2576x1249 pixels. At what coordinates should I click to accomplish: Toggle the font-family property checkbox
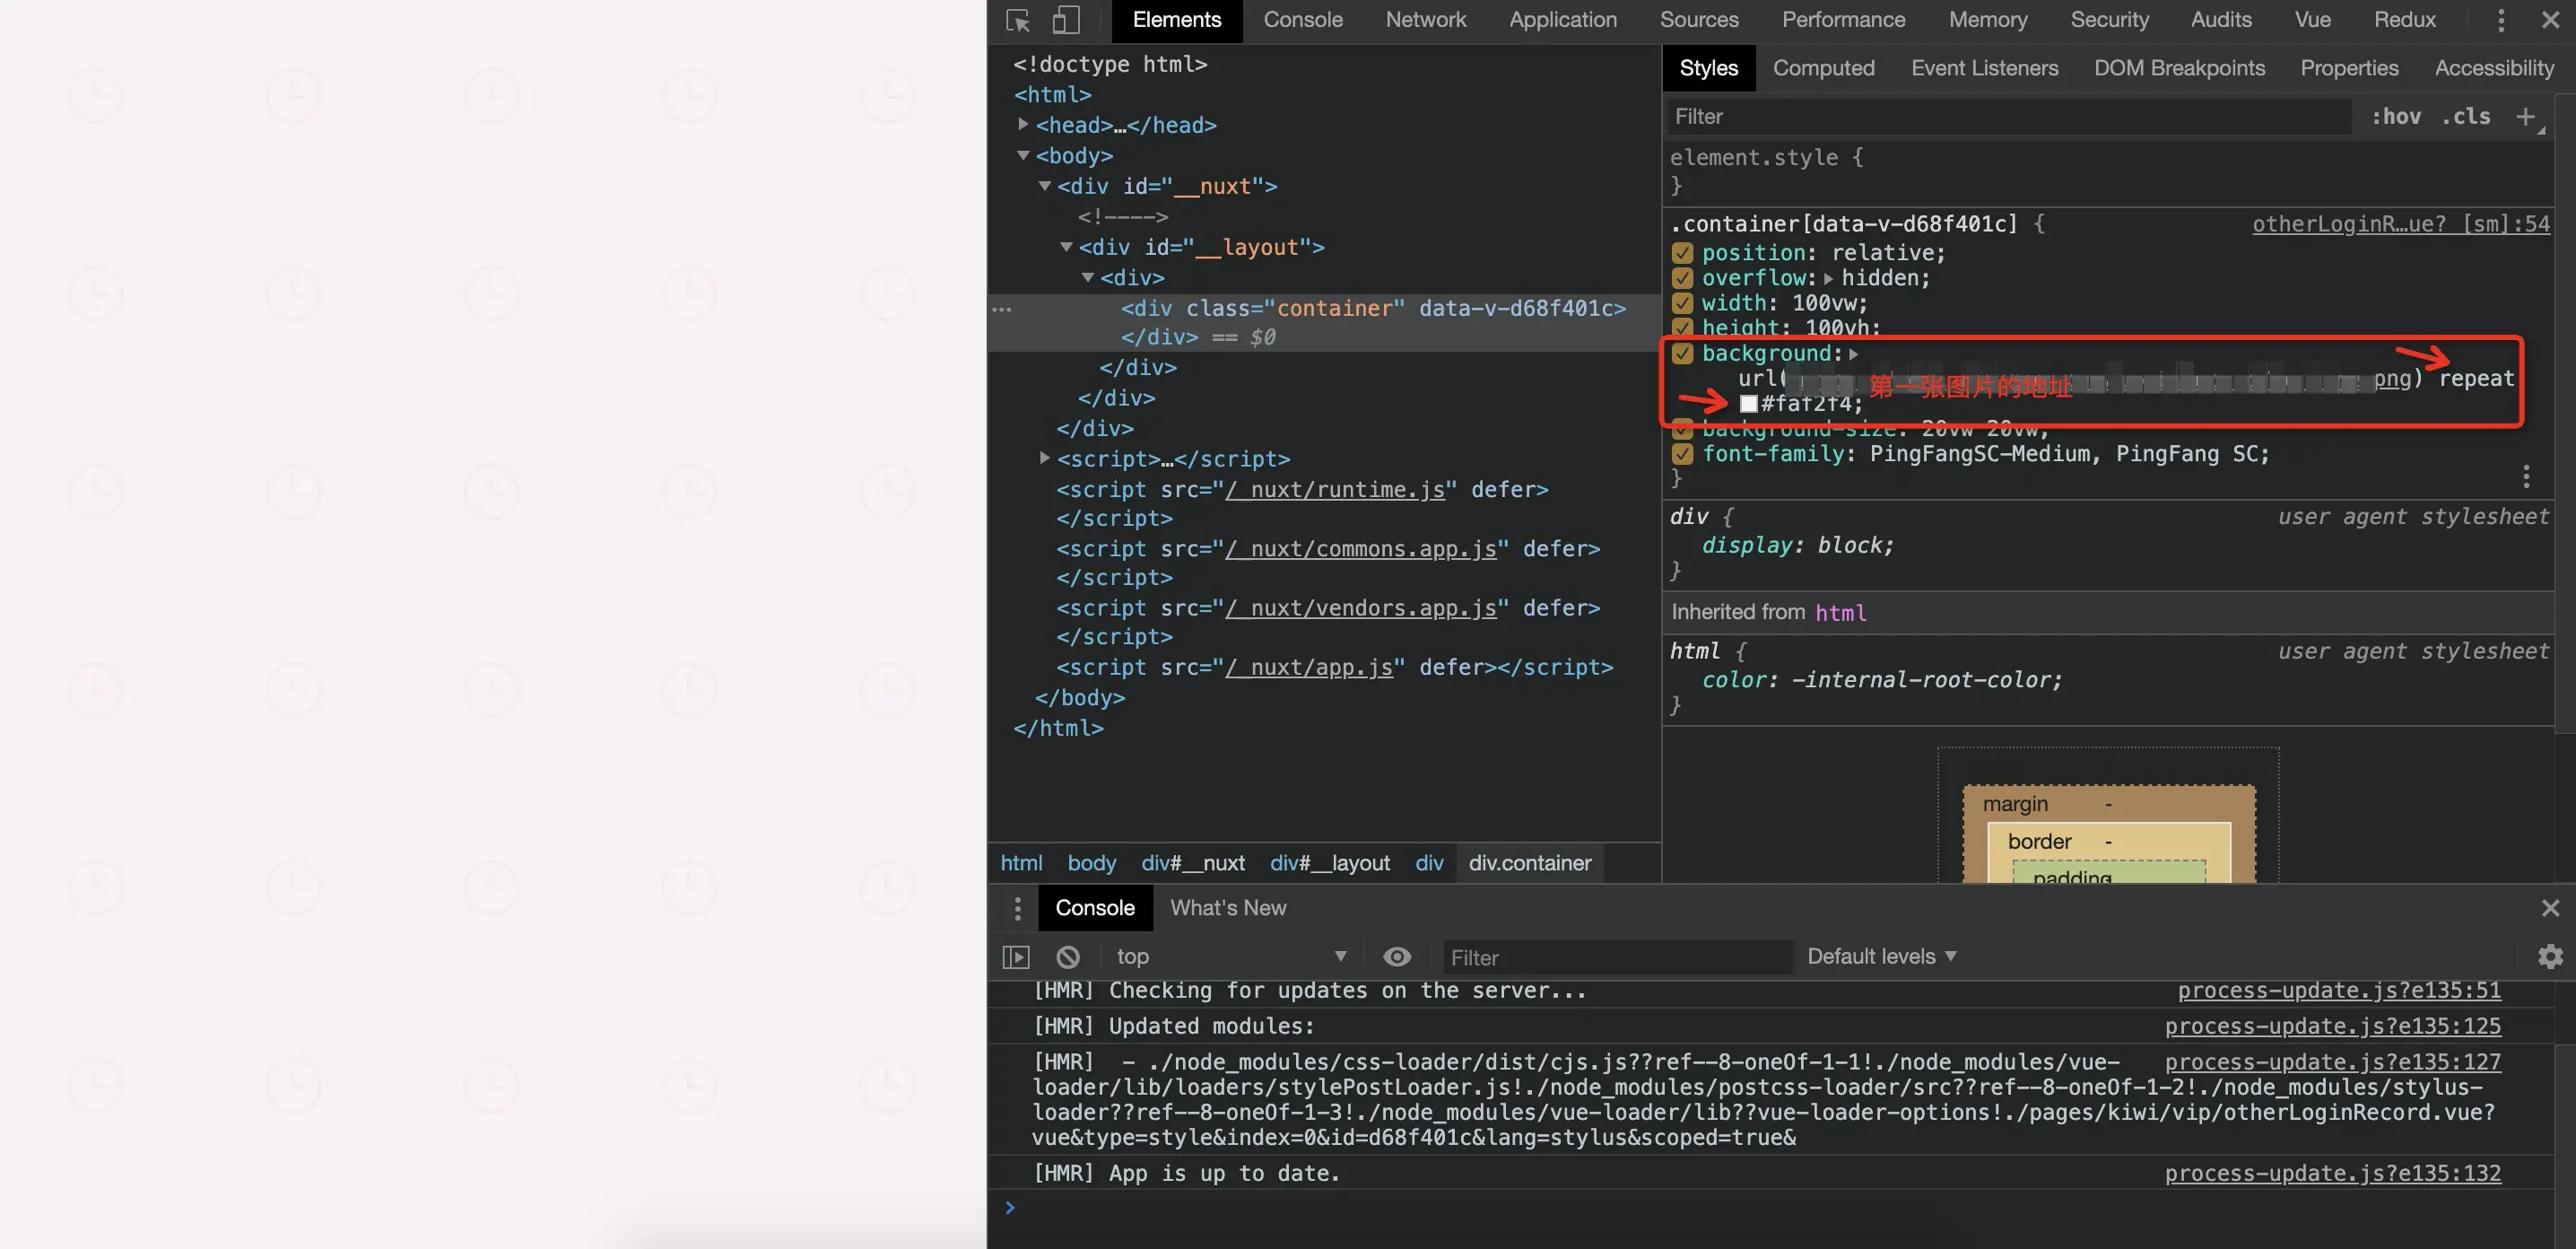(x=1682, y=454)
